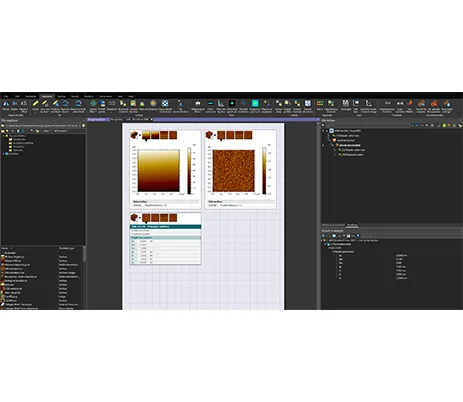The height and width of the screenshot is (402, 463).
Task: Switch to the second document tab
Action: [116, 119]
